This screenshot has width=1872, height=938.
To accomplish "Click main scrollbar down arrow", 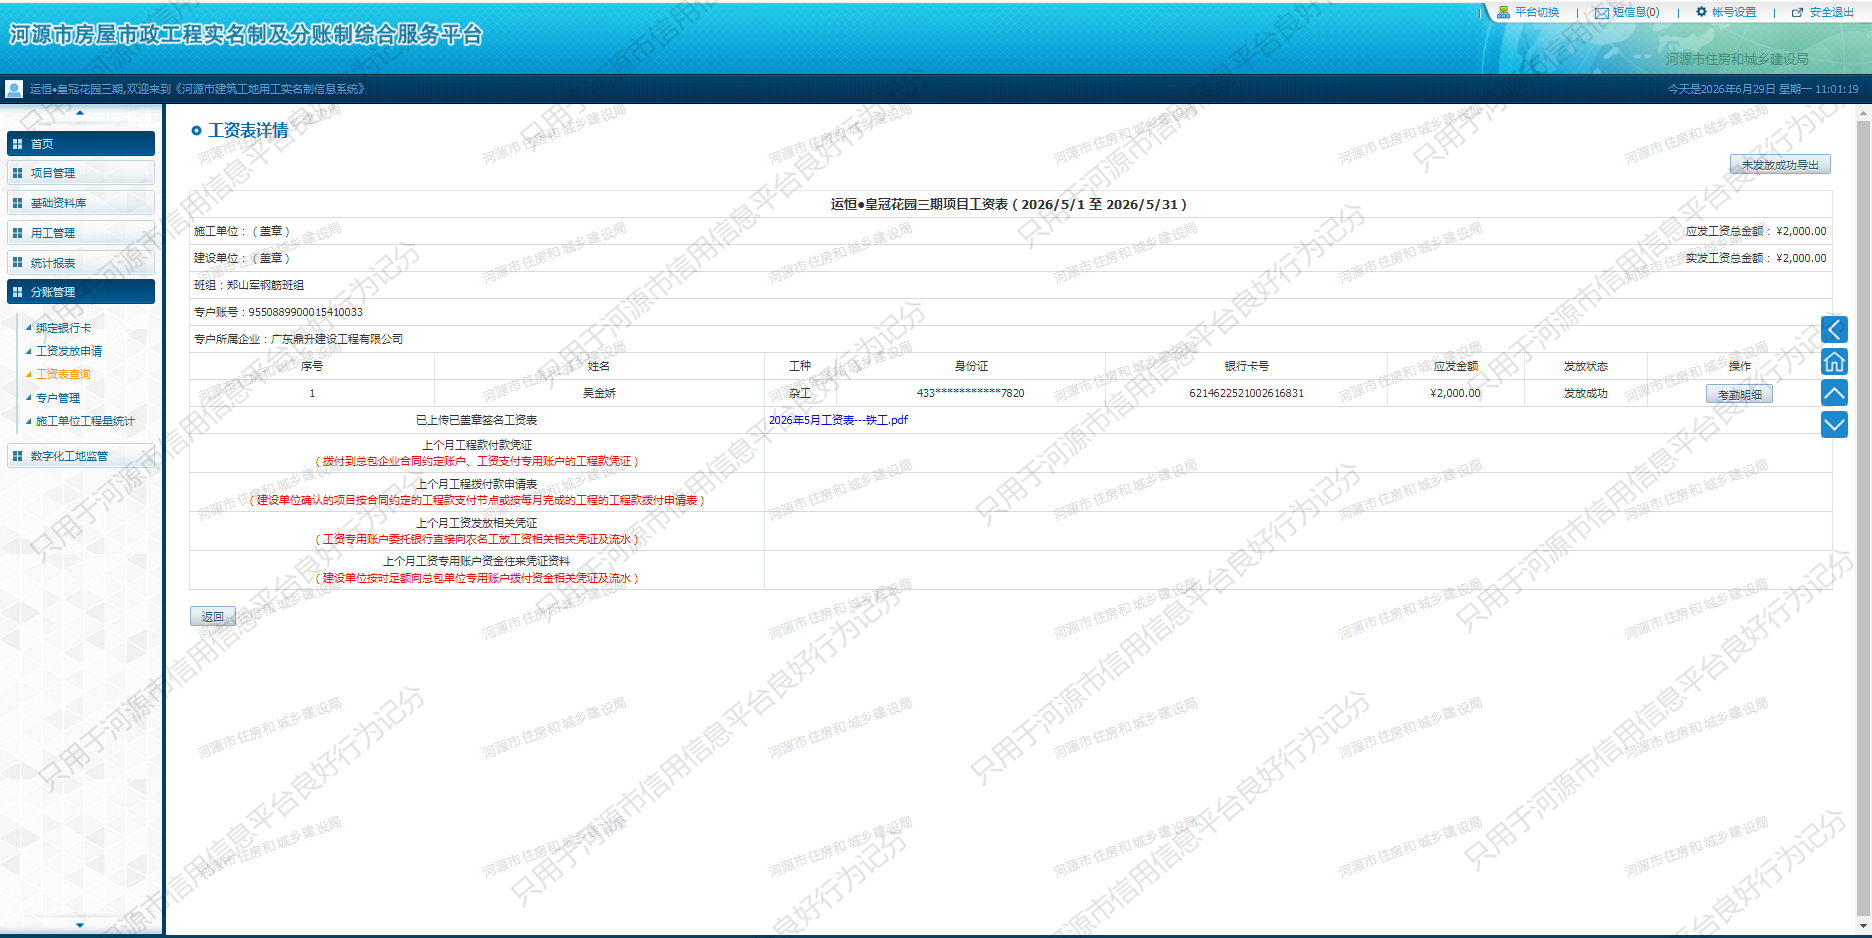I will [1863, 925].
